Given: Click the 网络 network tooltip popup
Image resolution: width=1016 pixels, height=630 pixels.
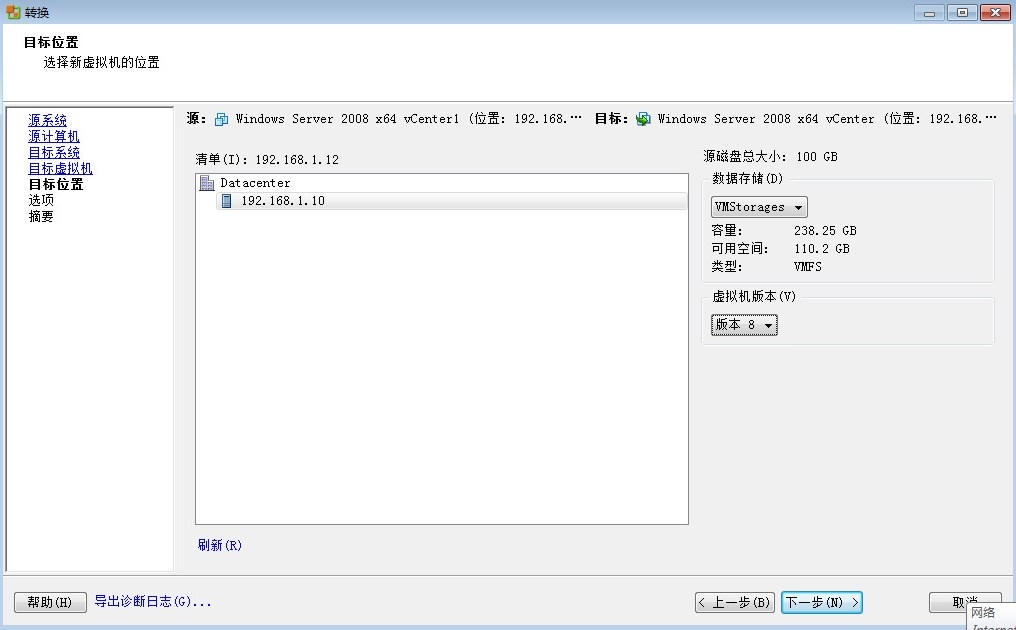Looking at the screenshot, I should tap(991, 616).
